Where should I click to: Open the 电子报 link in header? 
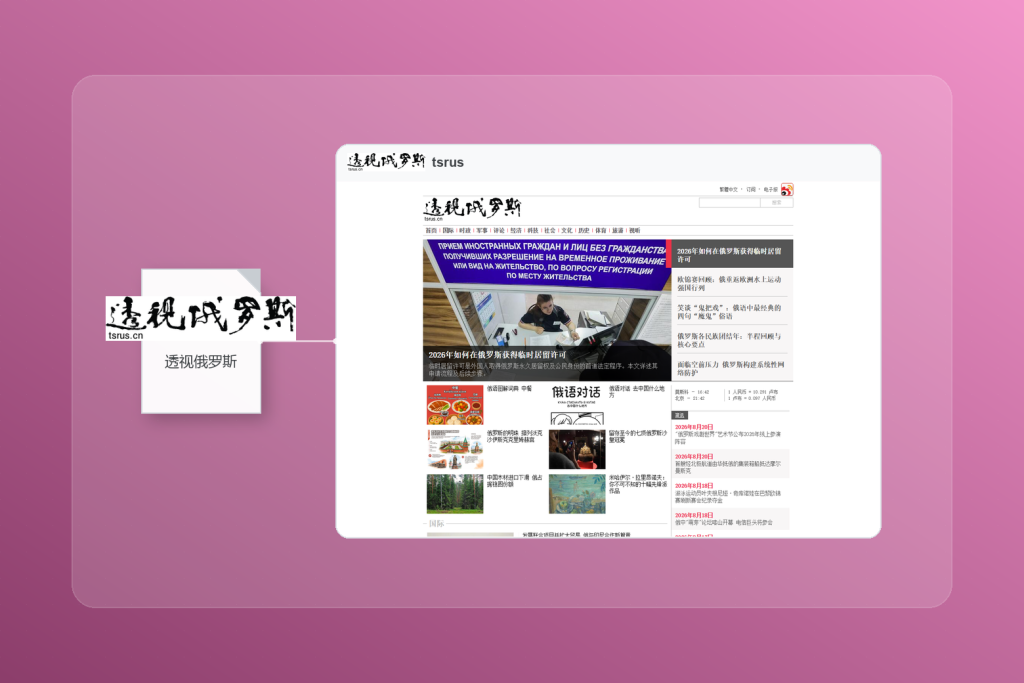(x=771, y=189)
